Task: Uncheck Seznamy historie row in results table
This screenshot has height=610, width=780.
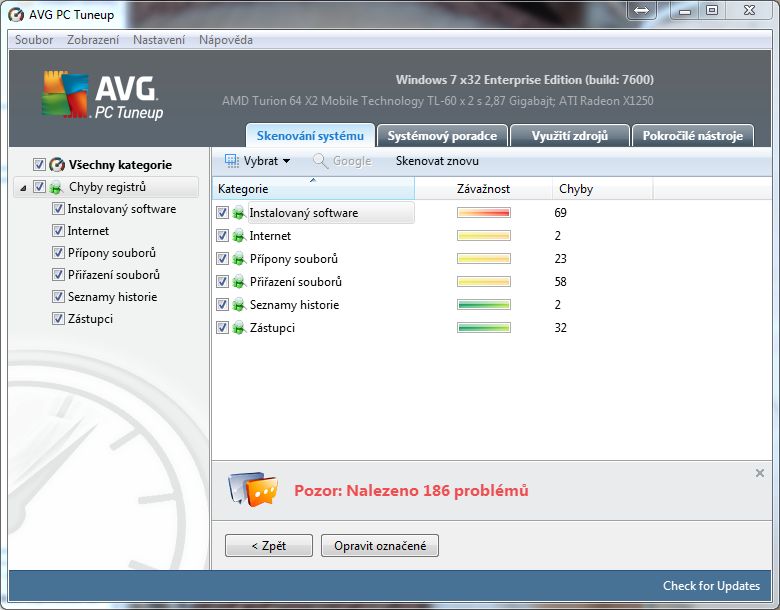Action: click(222, 304)
